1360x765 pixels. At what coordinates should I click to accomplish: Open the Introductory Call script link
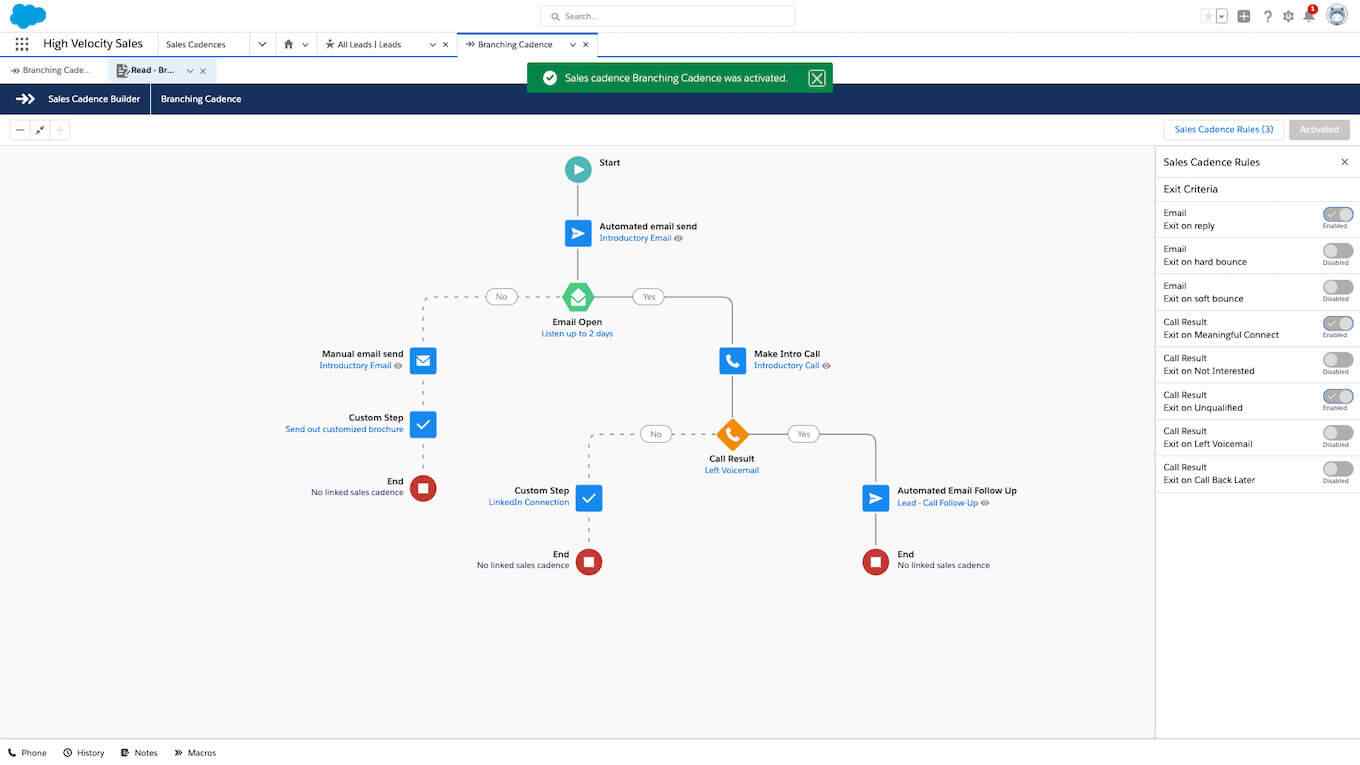[786, 366]
